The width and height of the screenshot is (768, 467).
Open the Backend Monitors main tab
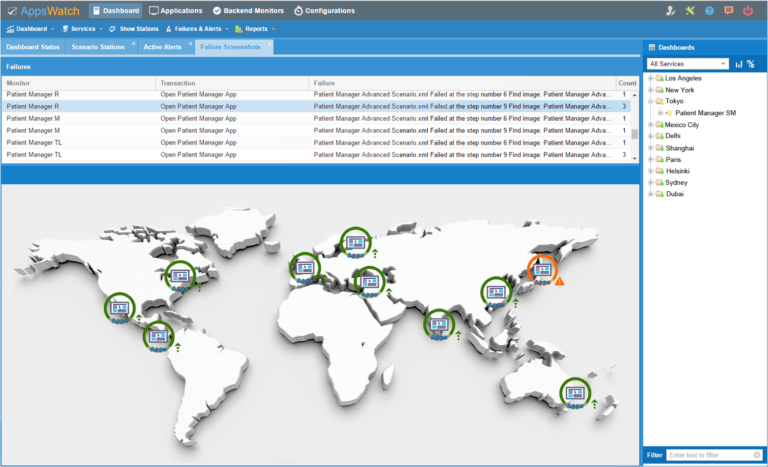point(248,10)
